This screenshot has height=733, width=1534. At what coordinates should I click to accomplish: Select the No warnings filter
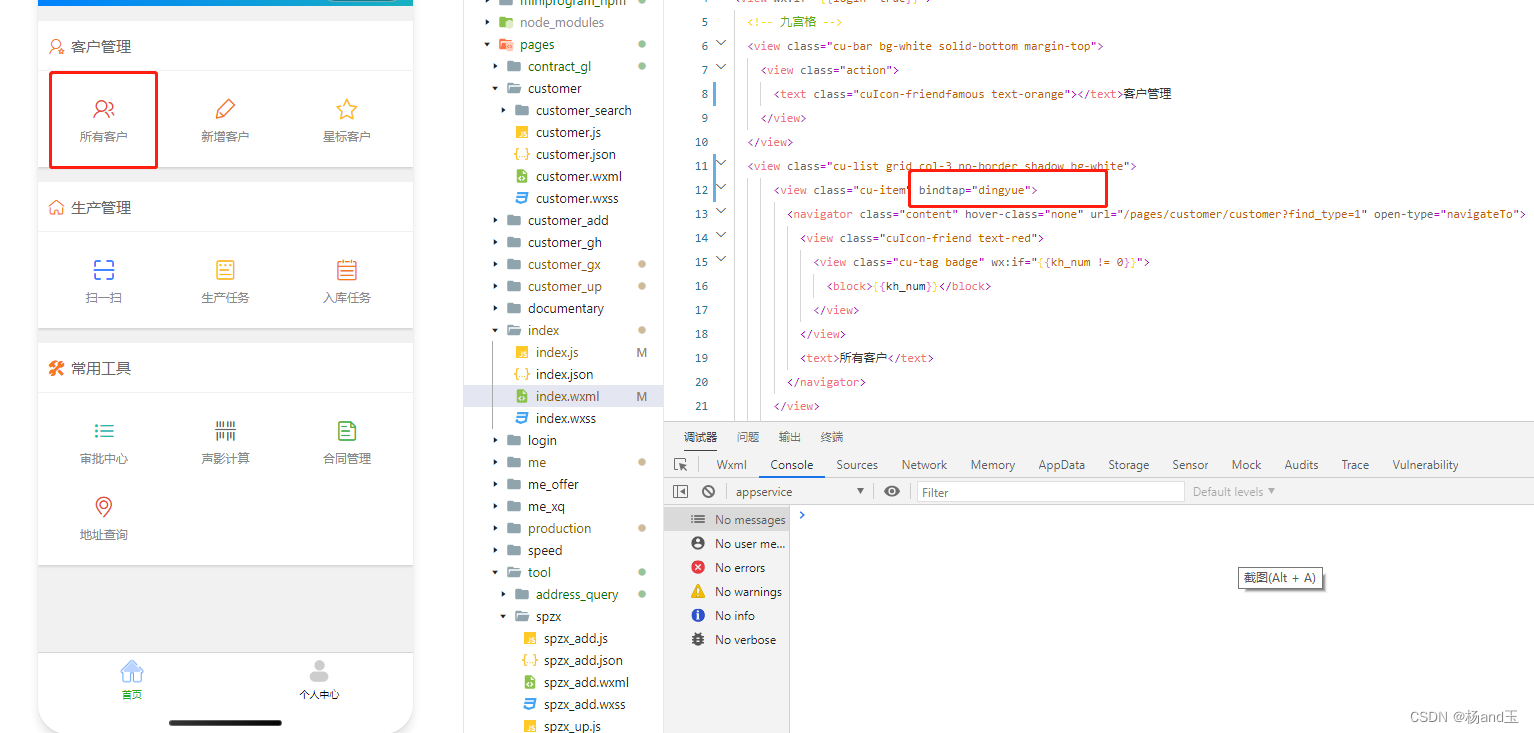tap(727, 592)
